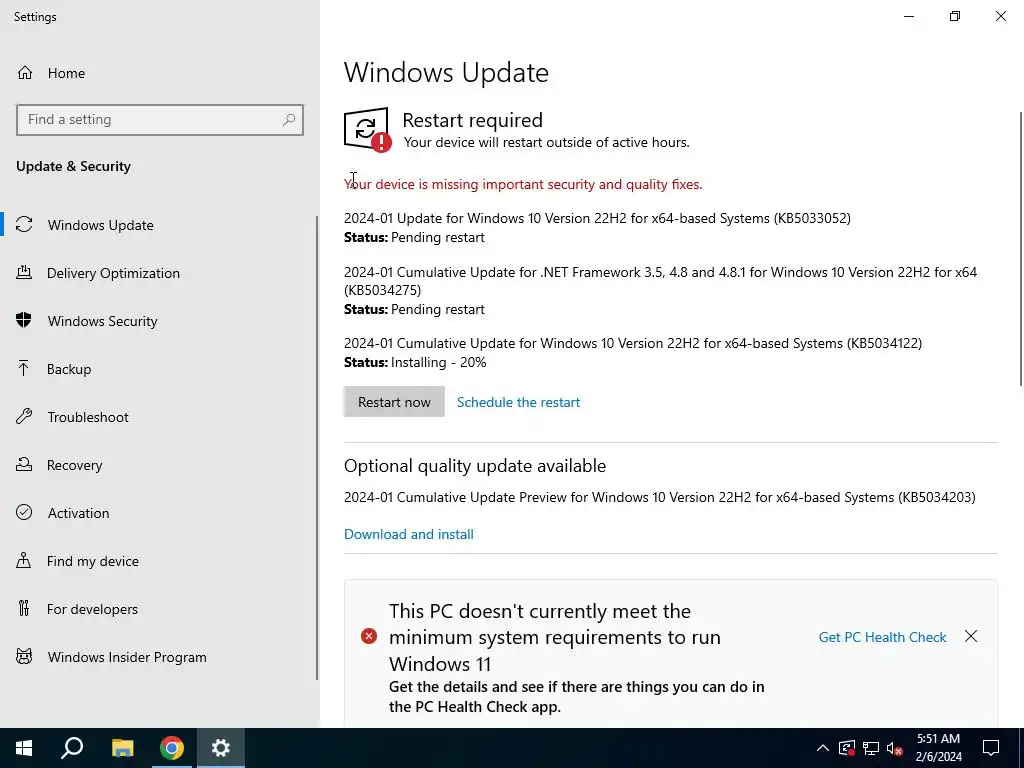Viewport: 1024px width, 768px height.
Task: Click the red error icon in Windows 11 banner
Action: click(369, 636)
